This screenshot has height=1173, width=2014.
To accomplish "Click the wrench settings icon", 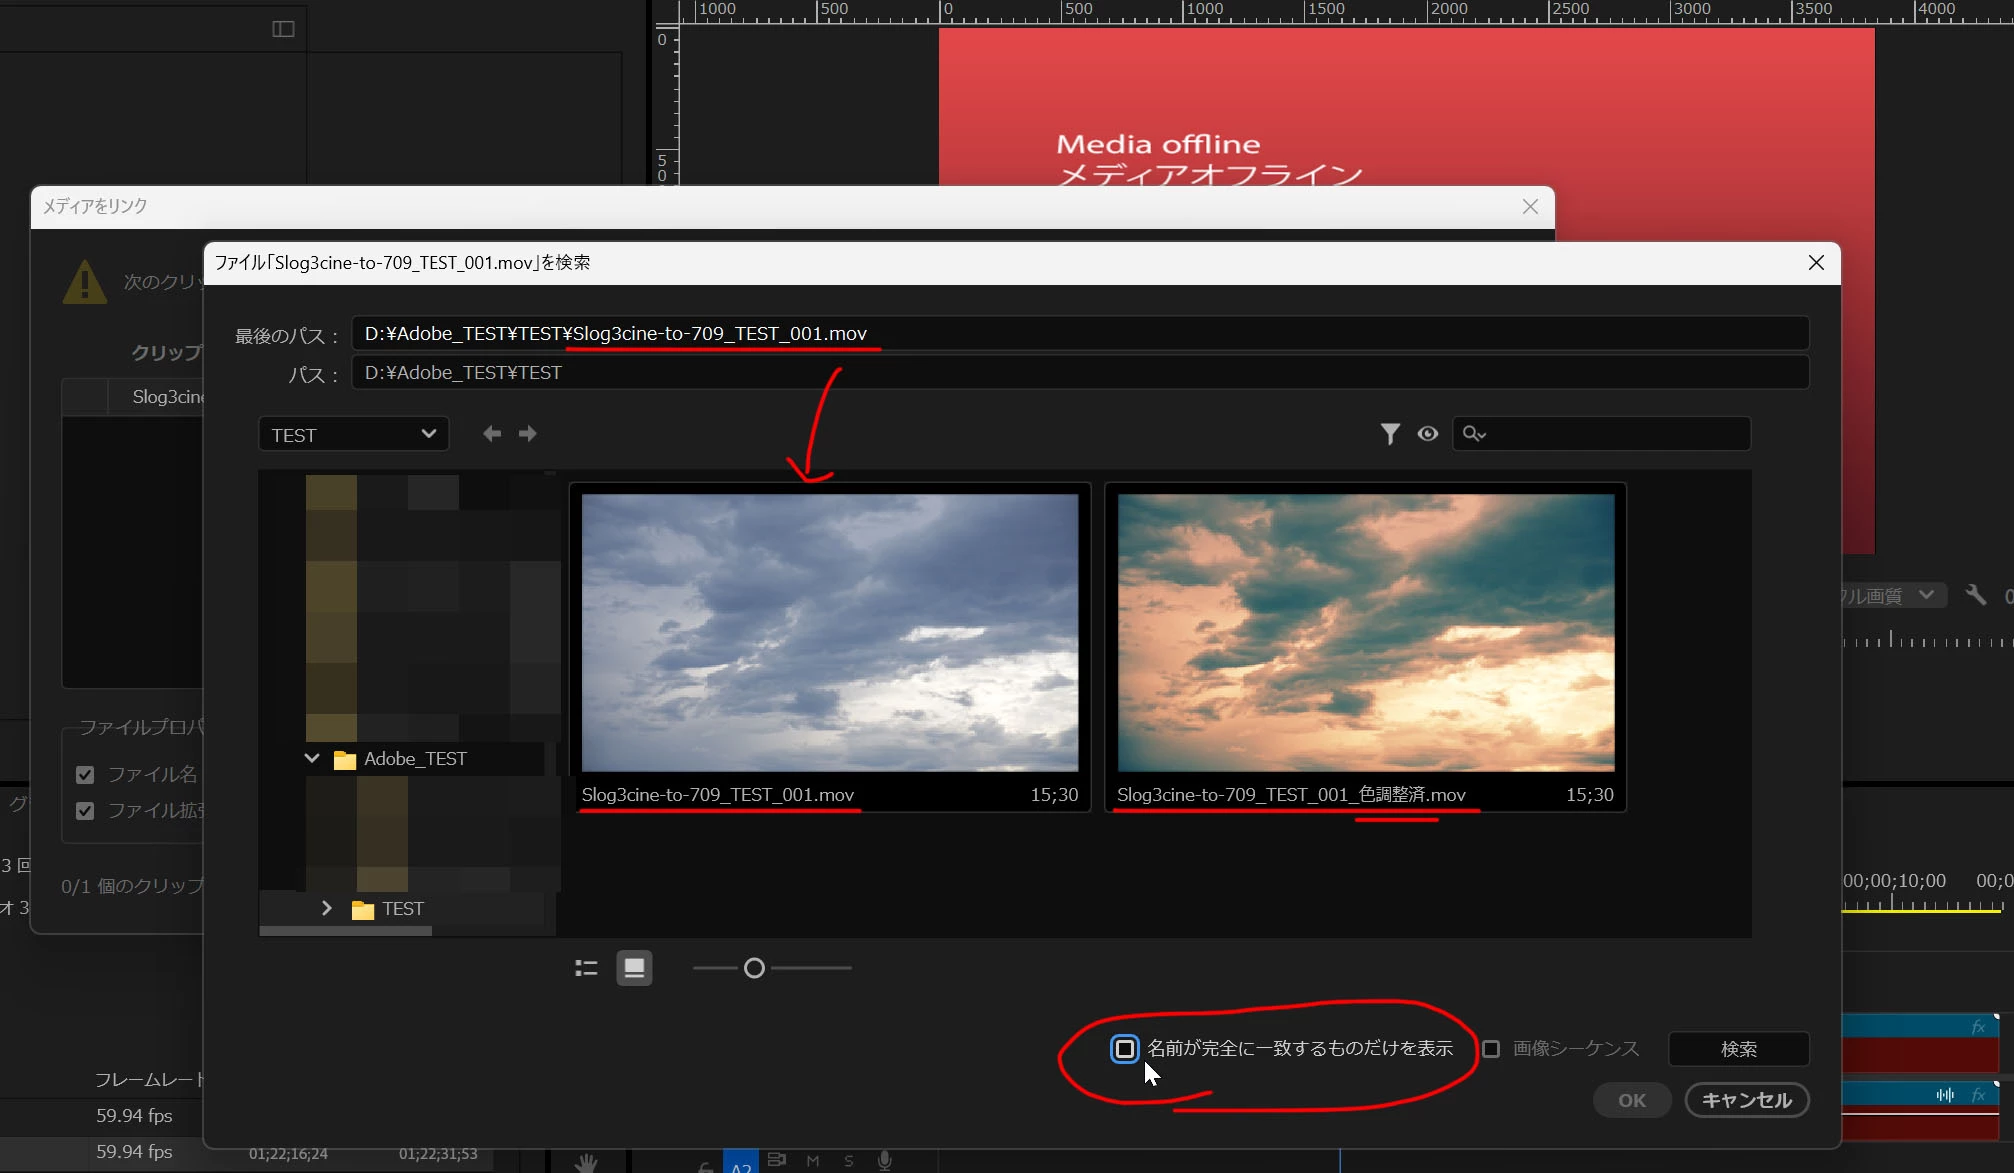I will tap(1975, 595).
